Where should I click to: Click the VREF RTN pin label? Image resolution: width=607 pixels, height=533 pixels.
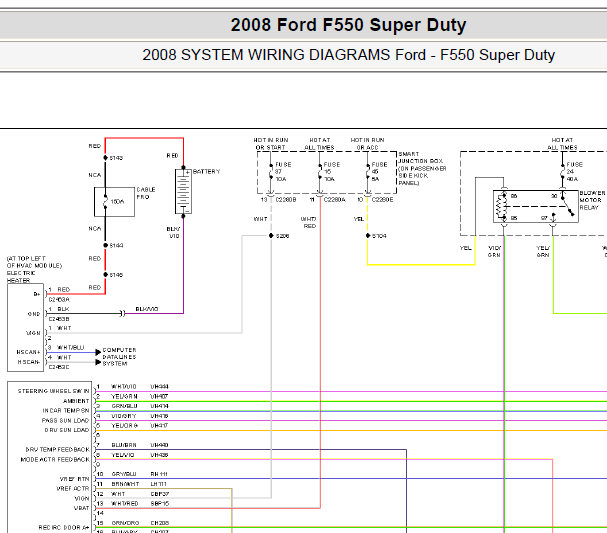75,479
